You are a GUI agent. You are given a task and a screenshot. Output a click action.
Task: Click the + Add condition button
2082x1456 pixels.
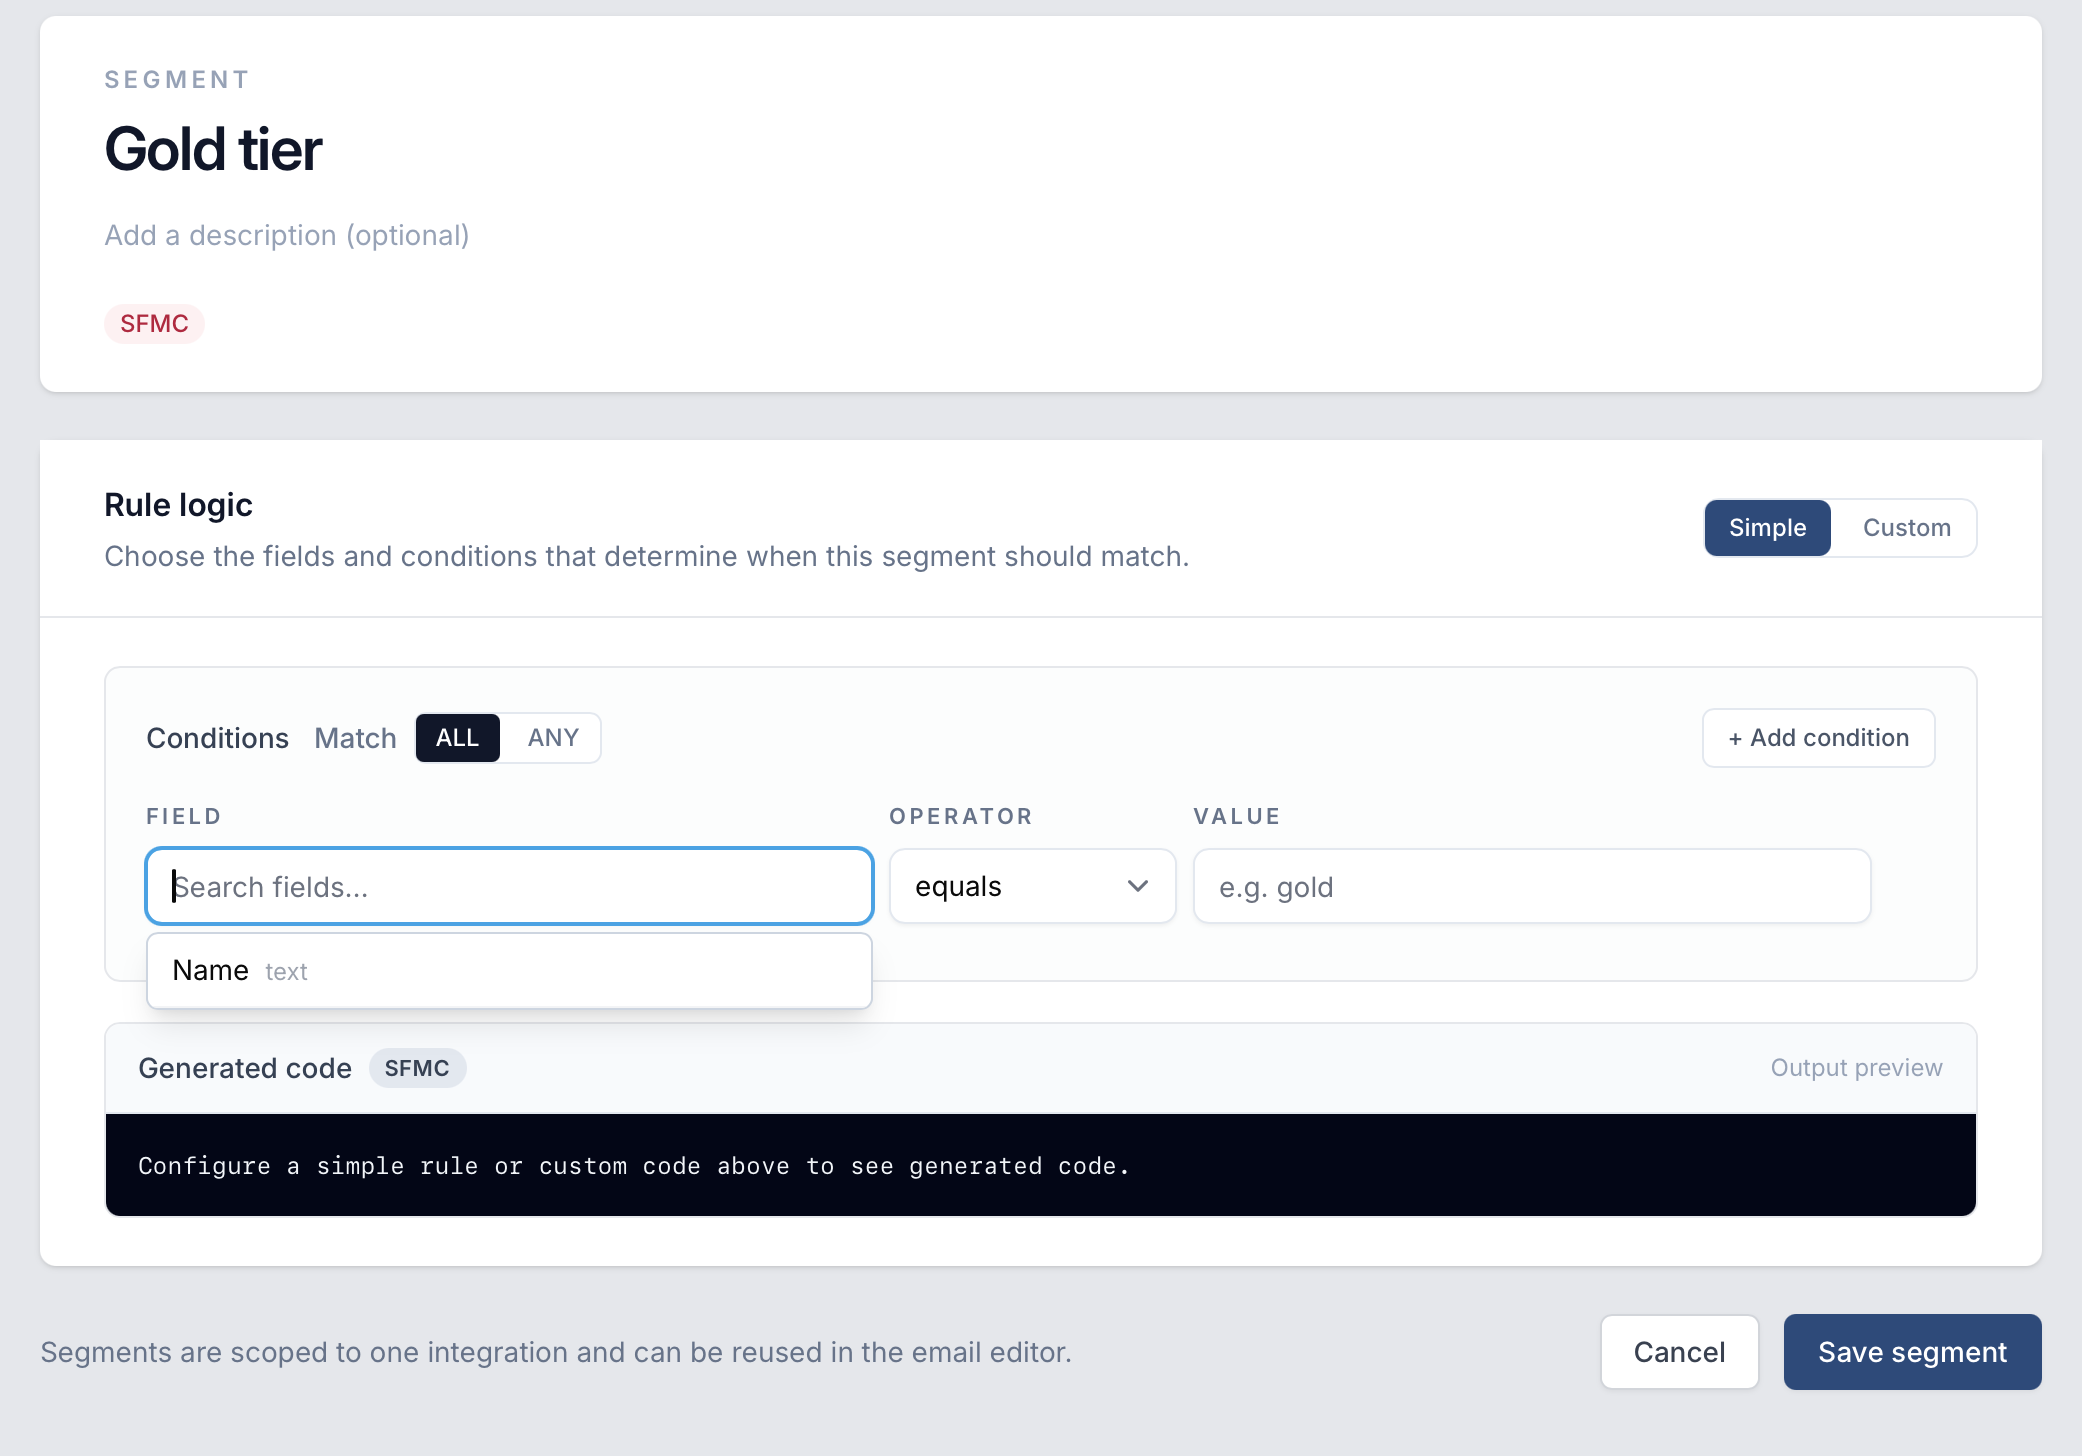point(1817,737)
